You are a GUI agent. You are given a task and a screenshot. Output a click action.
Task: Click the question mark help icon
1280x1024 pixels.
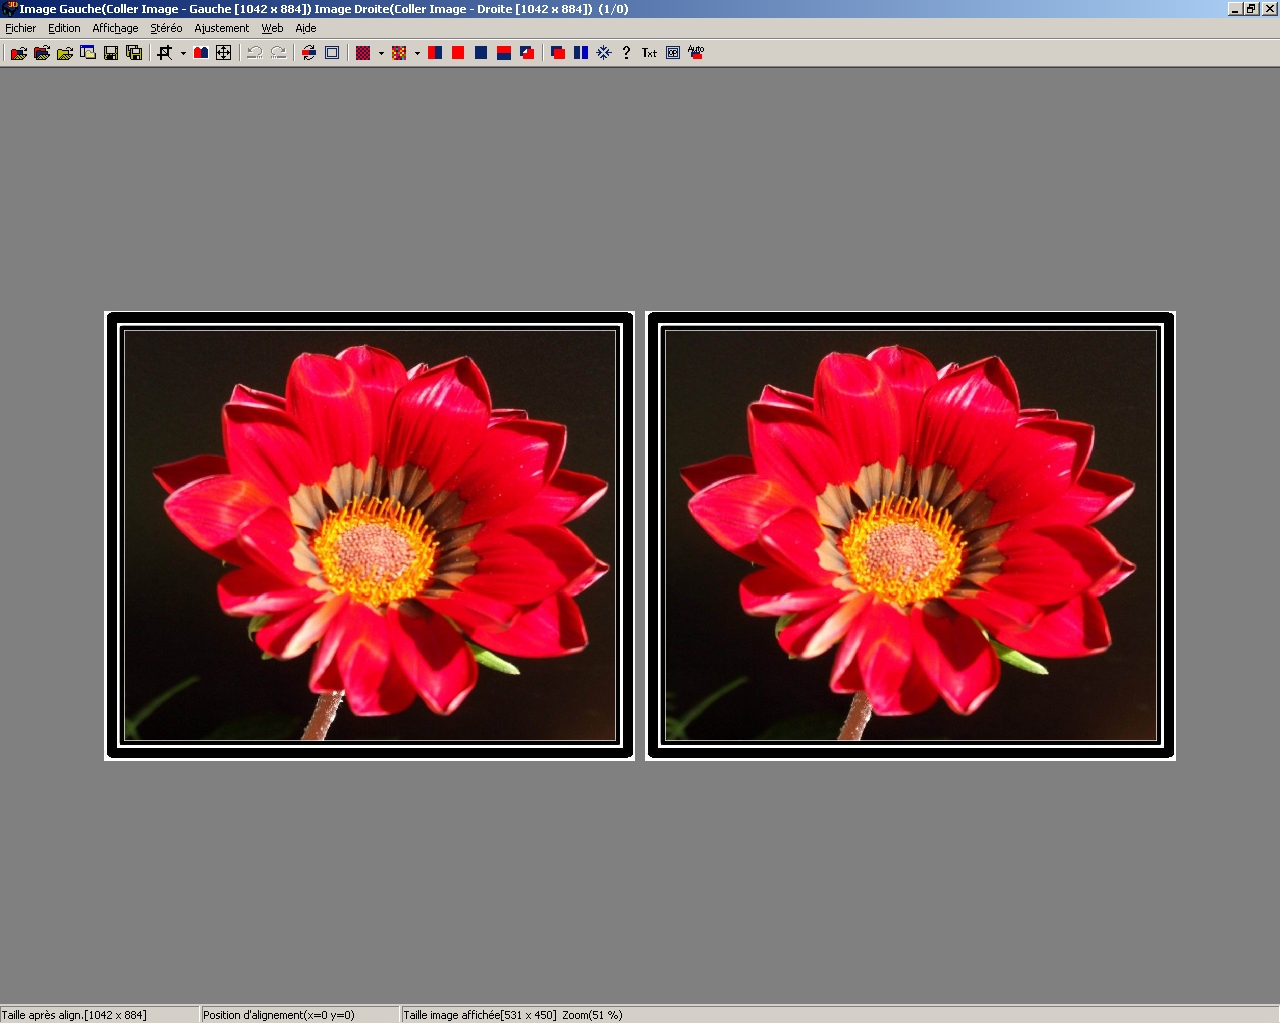pyautogui.click(x=626, y=53)
